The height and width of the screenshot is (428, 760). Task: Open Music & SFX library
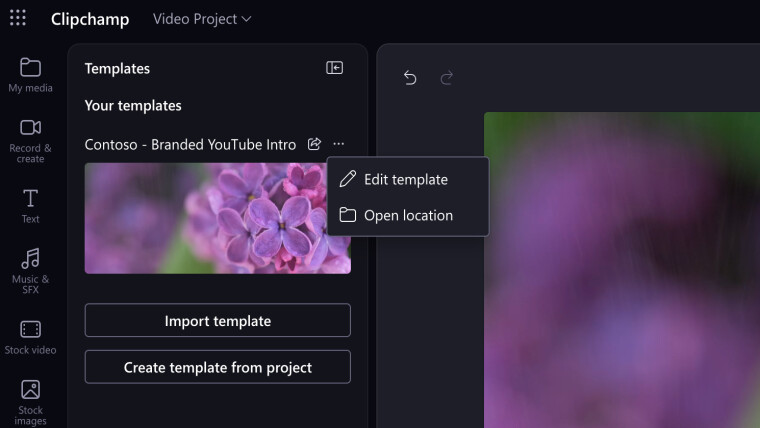30,271
